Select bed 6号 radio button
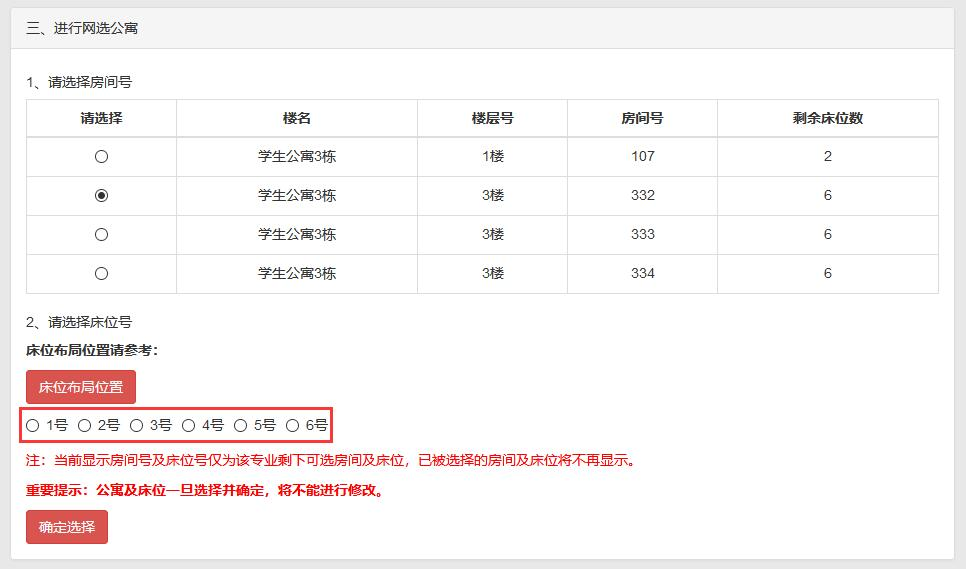Viewport: 966px width, 569px height. (x=293, y=426)
